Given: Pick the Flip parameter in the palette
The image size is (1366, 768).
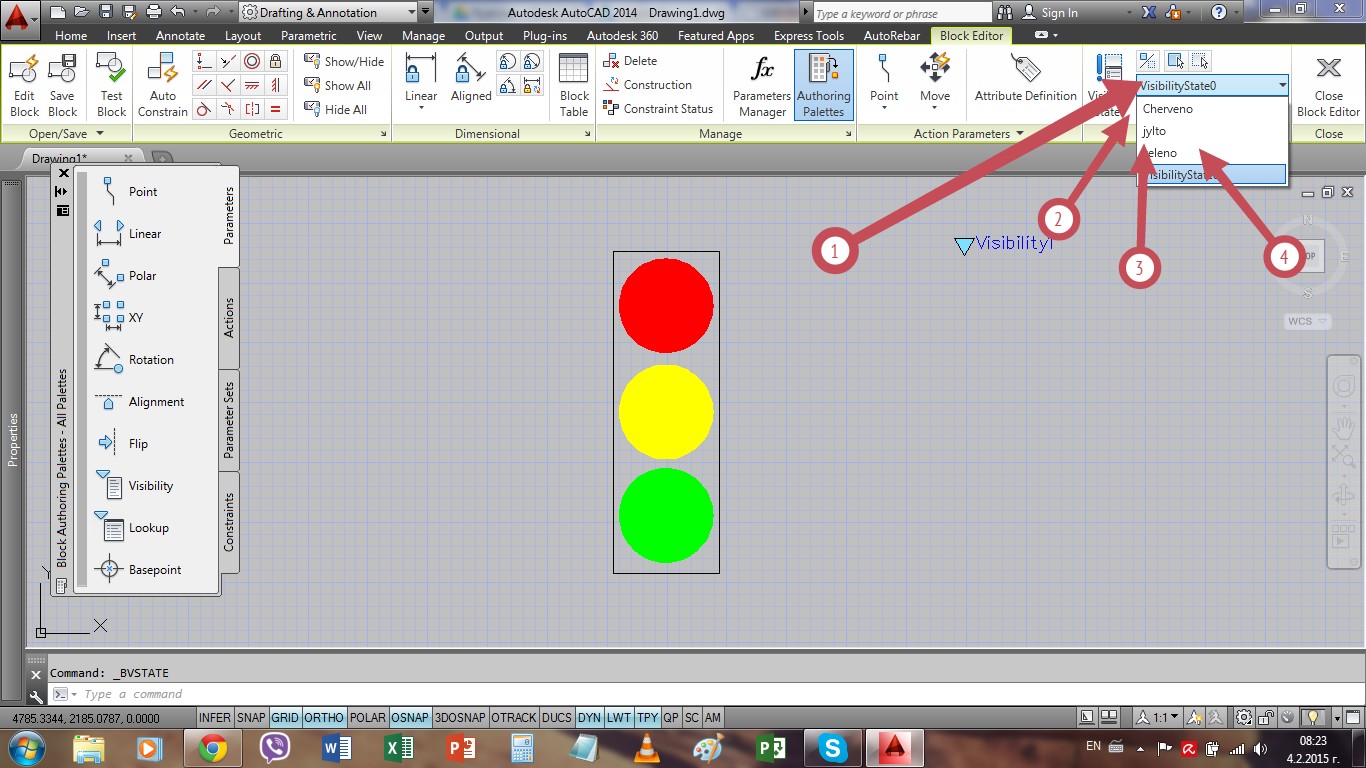Looking at the screenshot, I should [x=121, y=443].
